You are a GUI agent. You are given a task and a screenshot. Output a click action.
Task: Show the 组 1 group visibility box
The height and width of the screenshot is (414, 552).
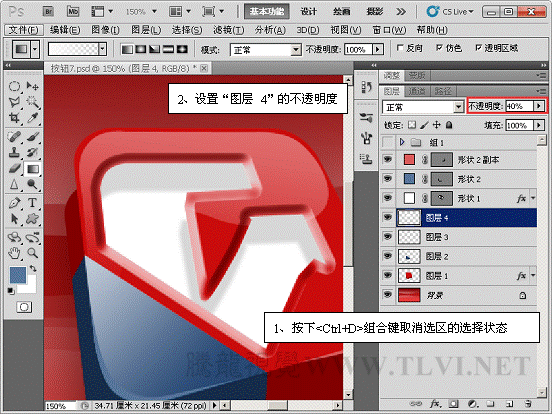[388, 142]
